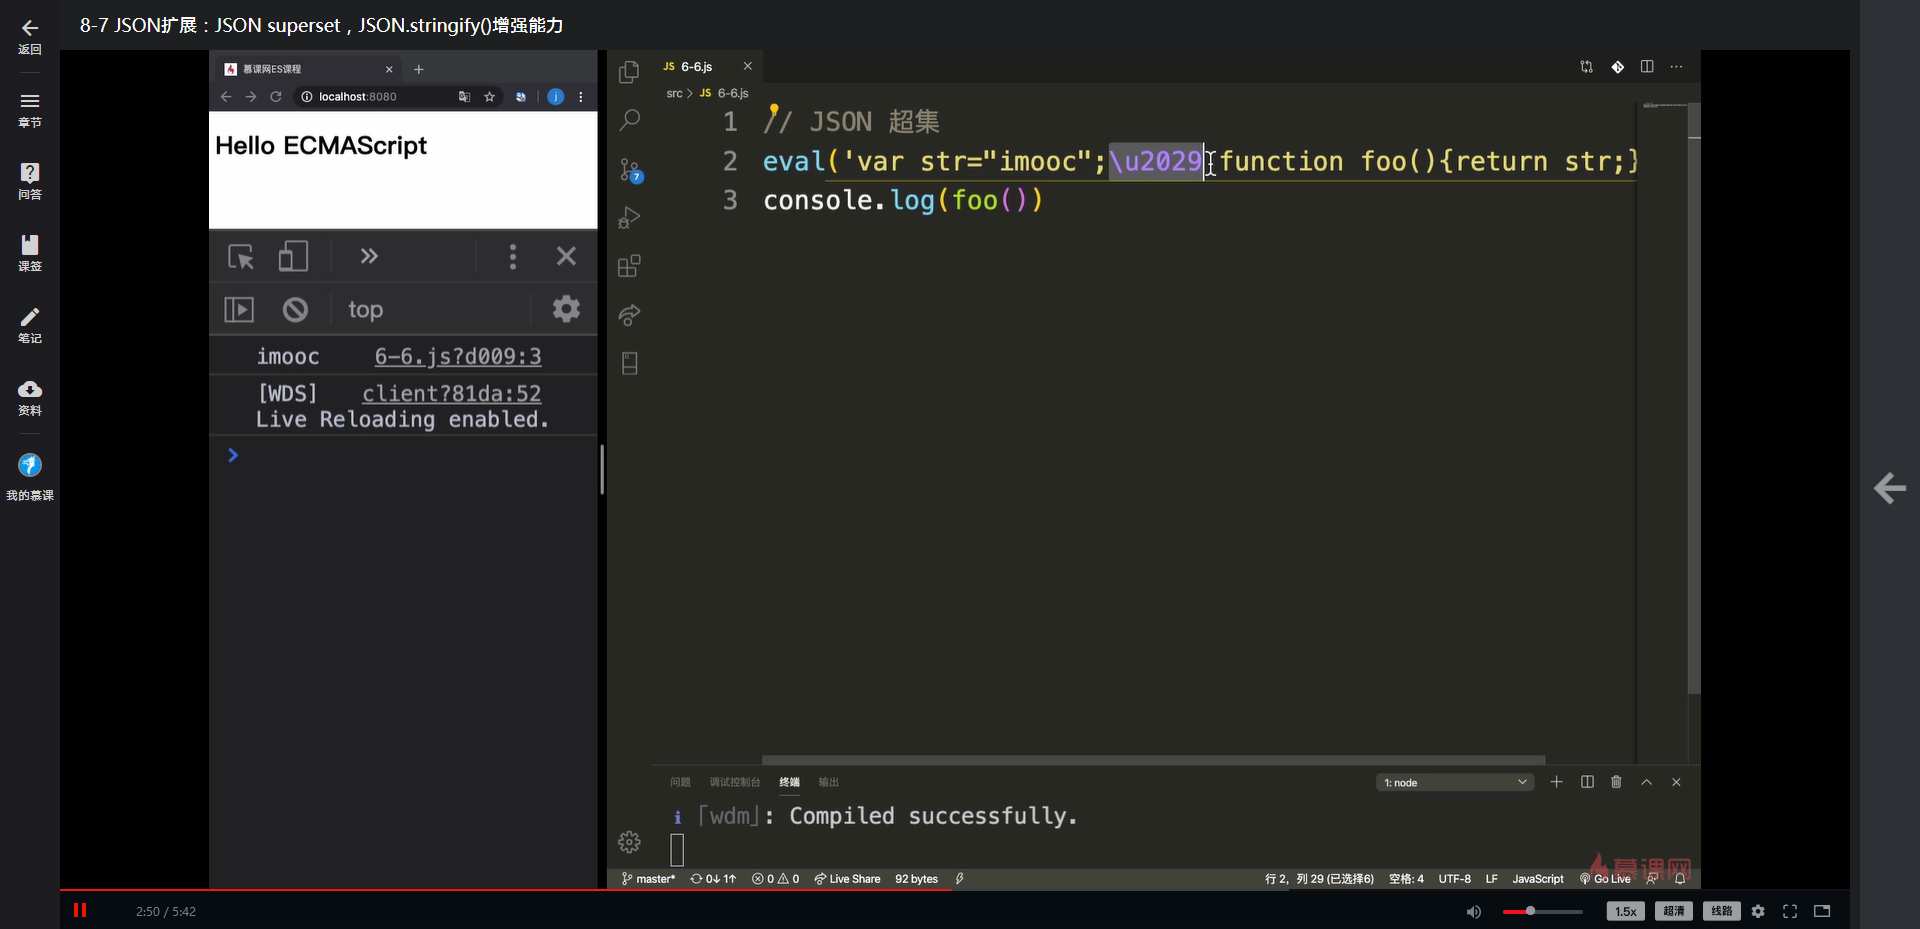Change playback speed from 1.5x
1920x929 pixels.
click(1625, 911)
